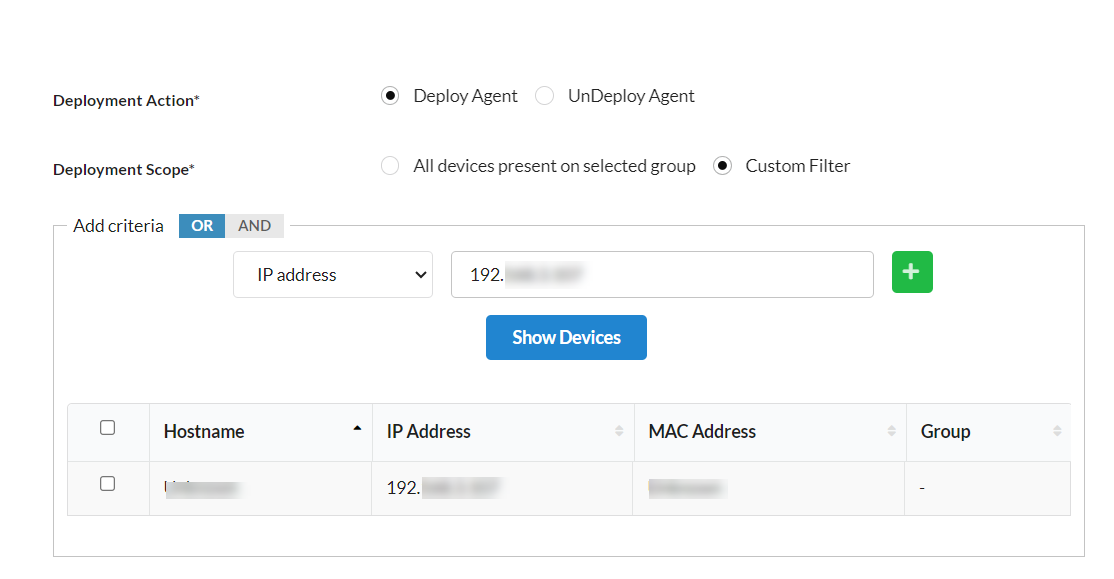Click the Add criteria section label
The height and width of the screenshot is (579, 1114).
117,225
